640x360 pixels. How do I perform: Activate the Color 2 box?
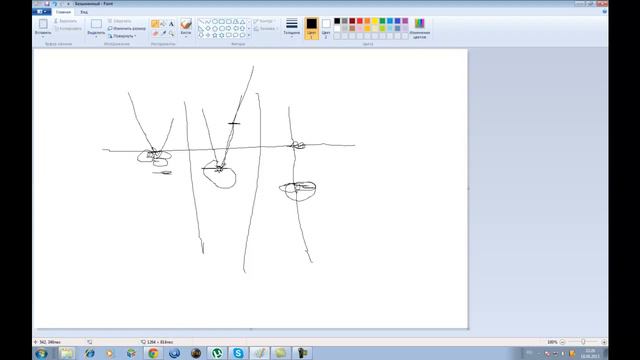pyautogui.click(x=326, y=28)
